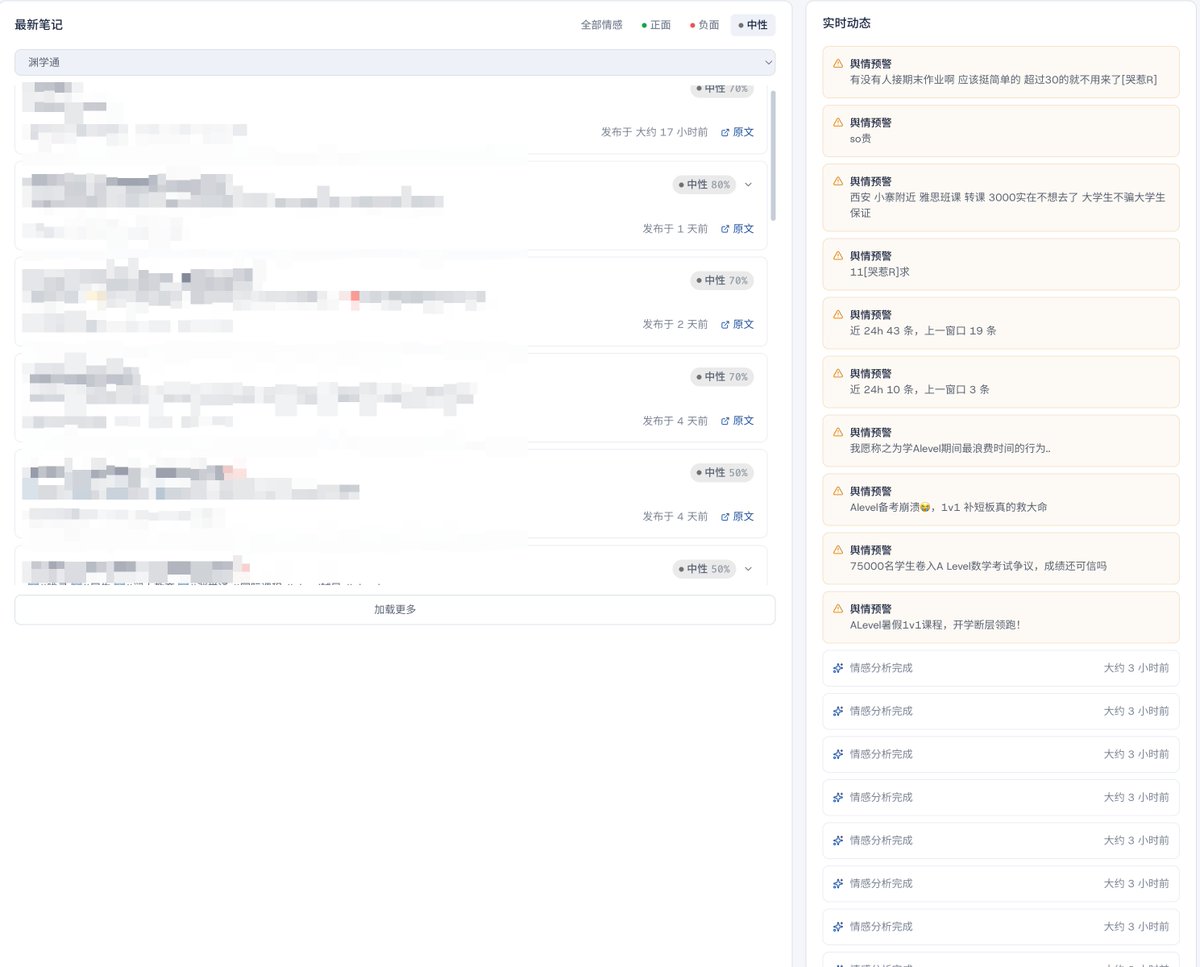Click warning icon on ALevel暑假1v1课程 alert
The width and height of the screenshot is (1200, 967).
pos(838,608)
